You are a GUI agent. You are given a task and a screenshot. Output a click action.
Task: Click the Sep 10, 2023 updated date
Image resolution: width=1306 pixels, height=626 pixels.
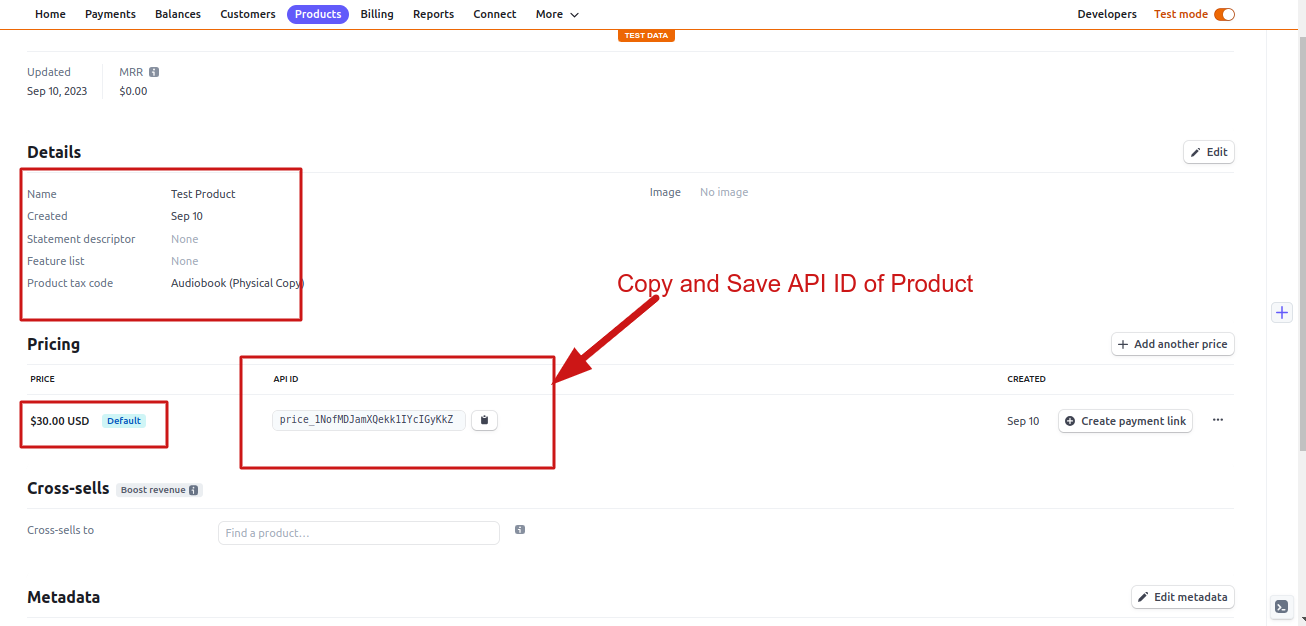click(57, 91)
